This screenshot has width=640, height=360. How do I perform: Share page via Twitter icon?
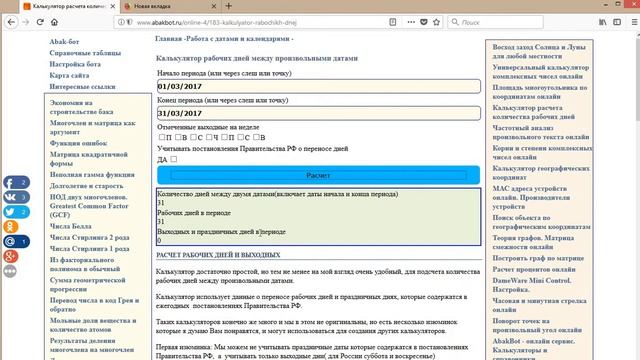[16, 212]
